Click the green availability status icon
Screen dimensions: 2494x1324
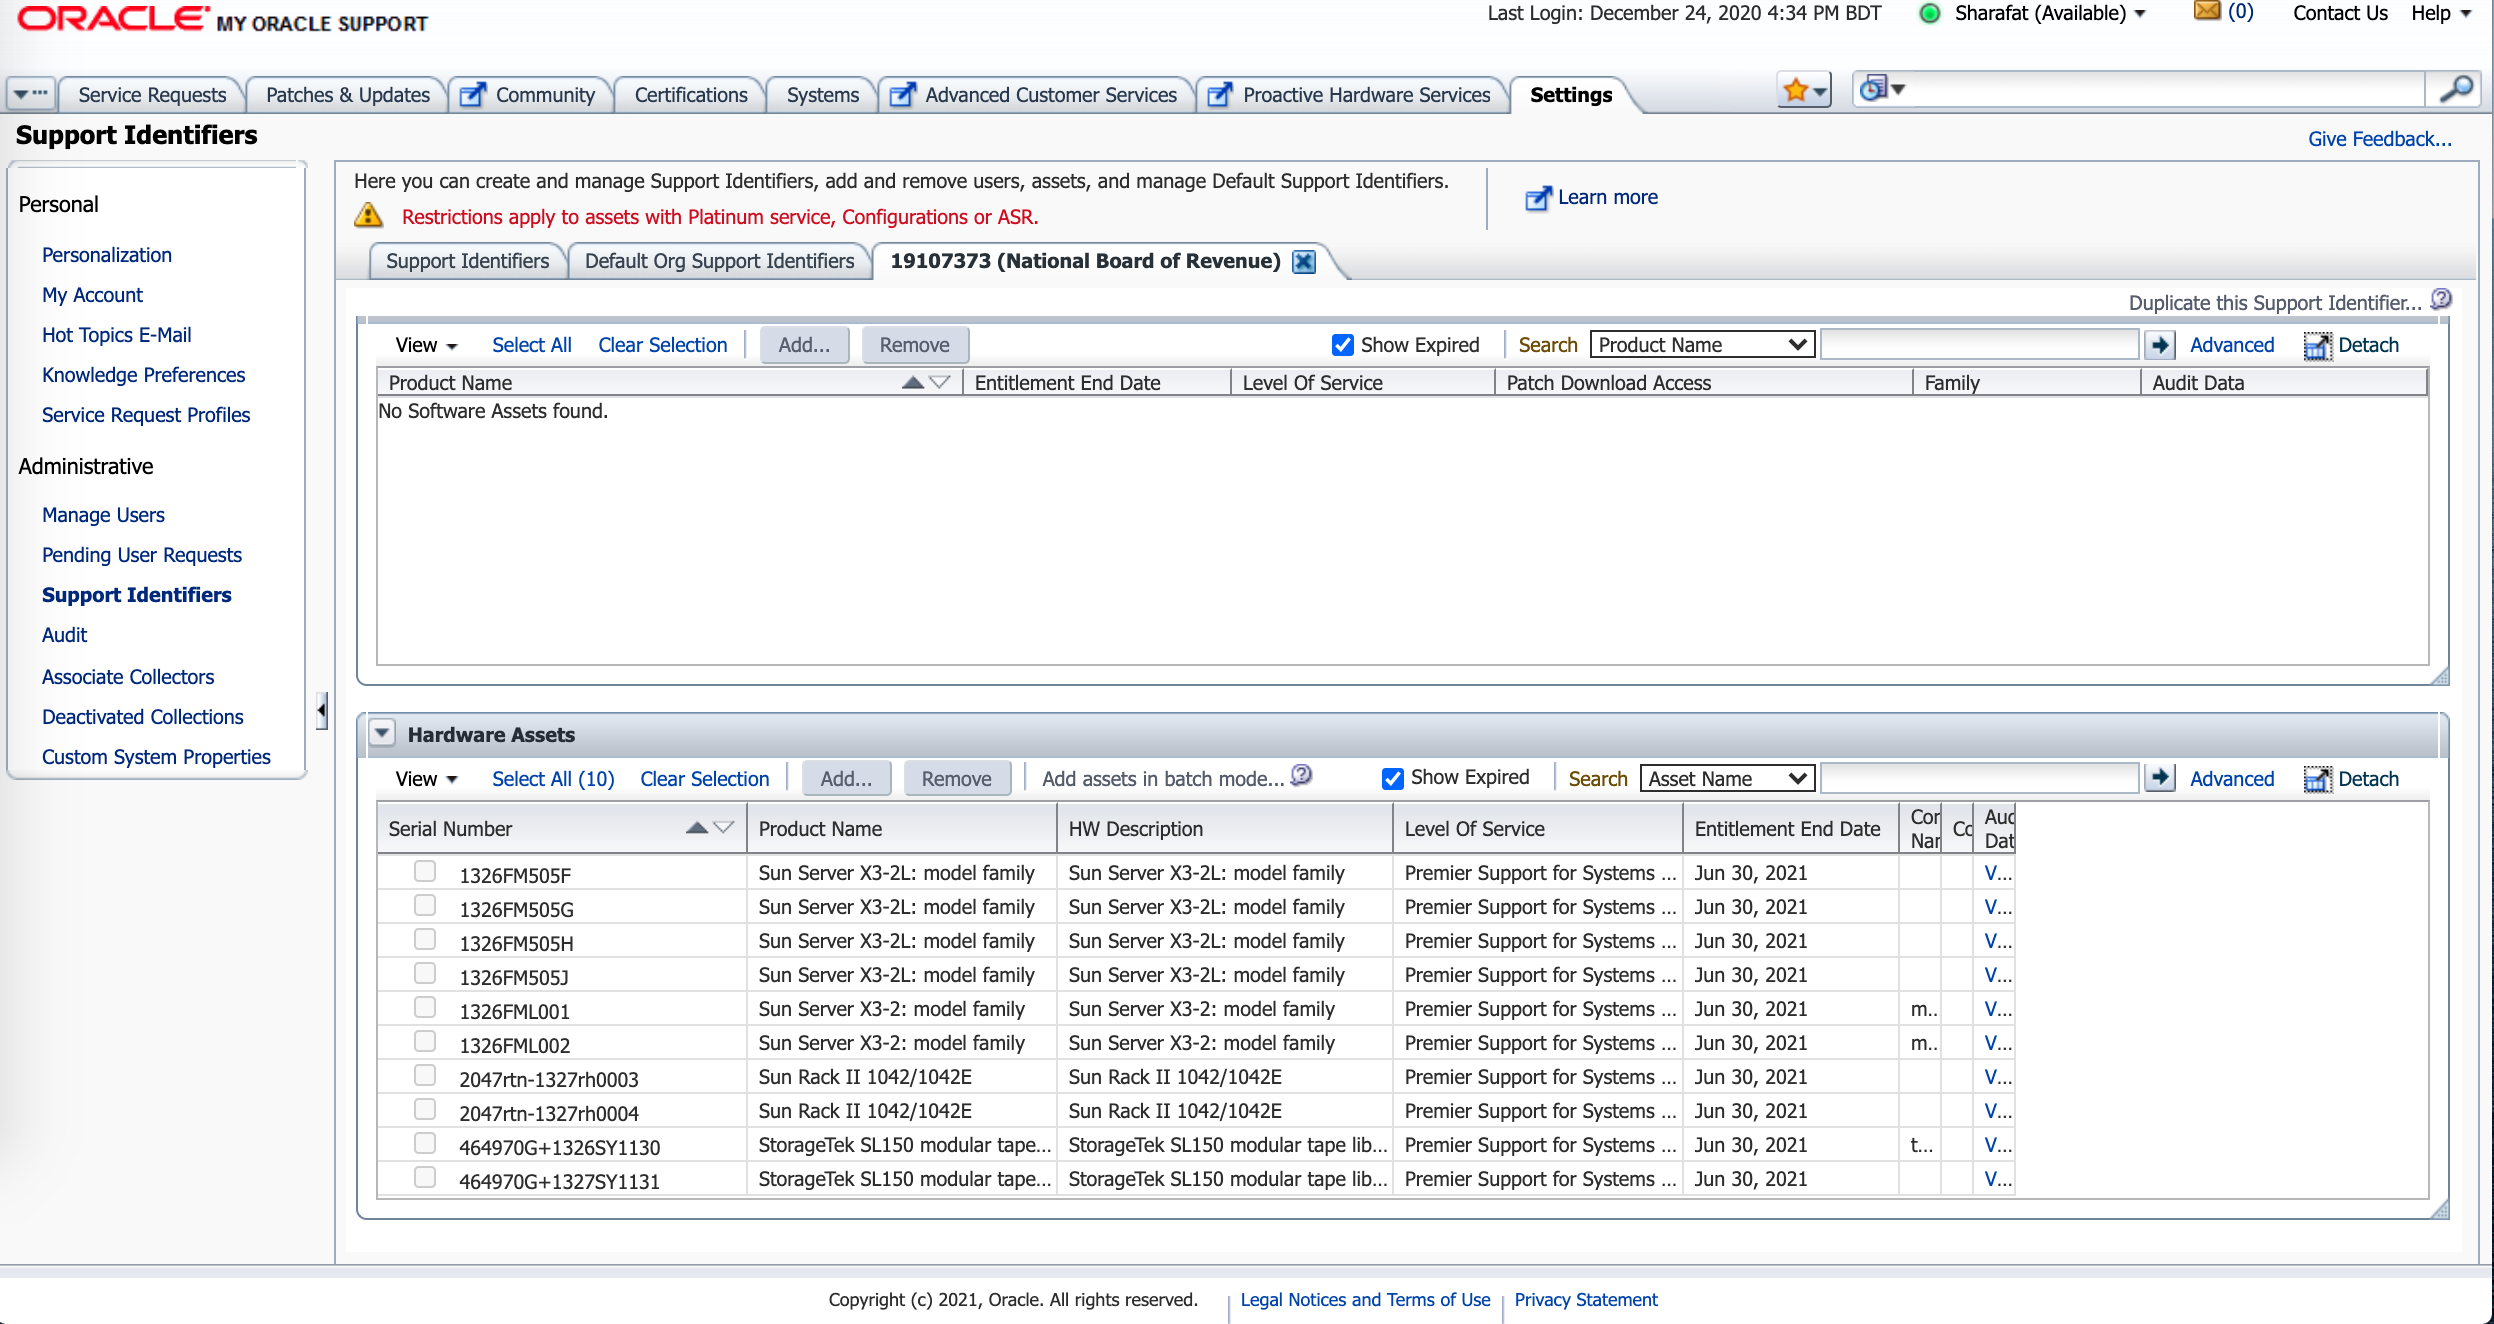[x=1930, y=13]
